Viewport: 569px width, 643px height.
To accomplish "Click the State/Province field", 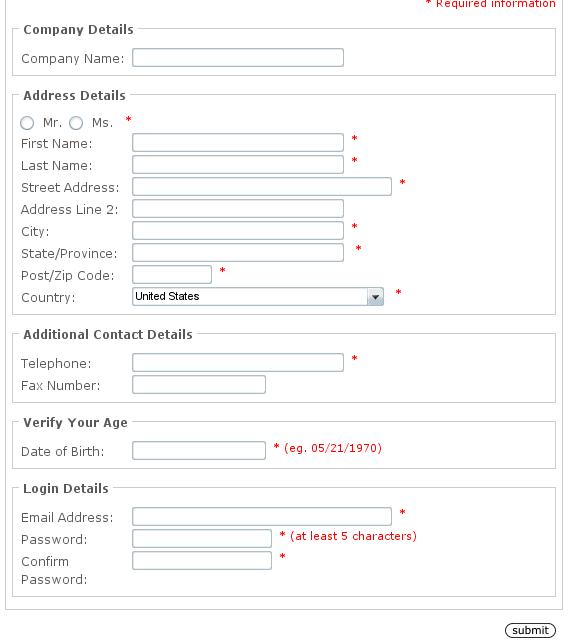I will click(238, 253).
